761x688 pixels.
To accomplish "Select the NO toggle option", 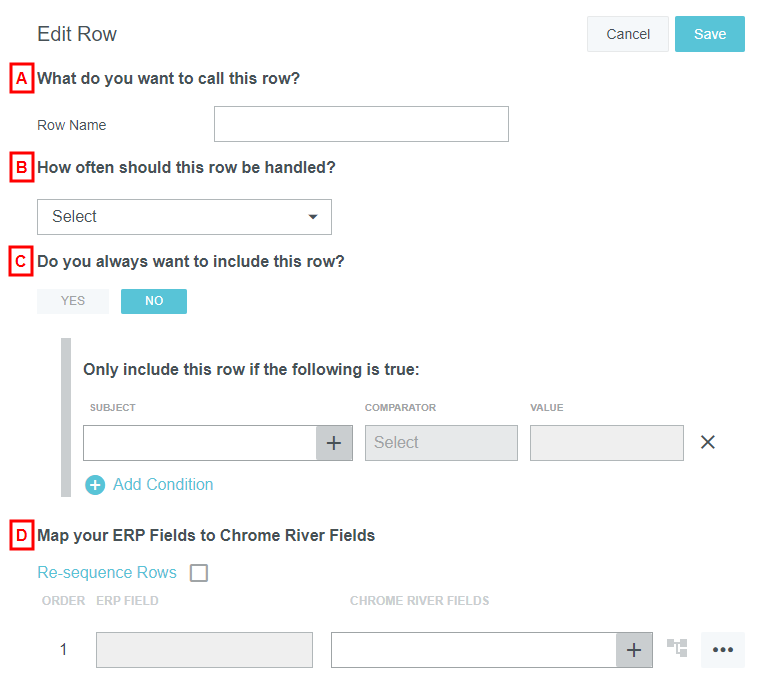I will [154, 301].
